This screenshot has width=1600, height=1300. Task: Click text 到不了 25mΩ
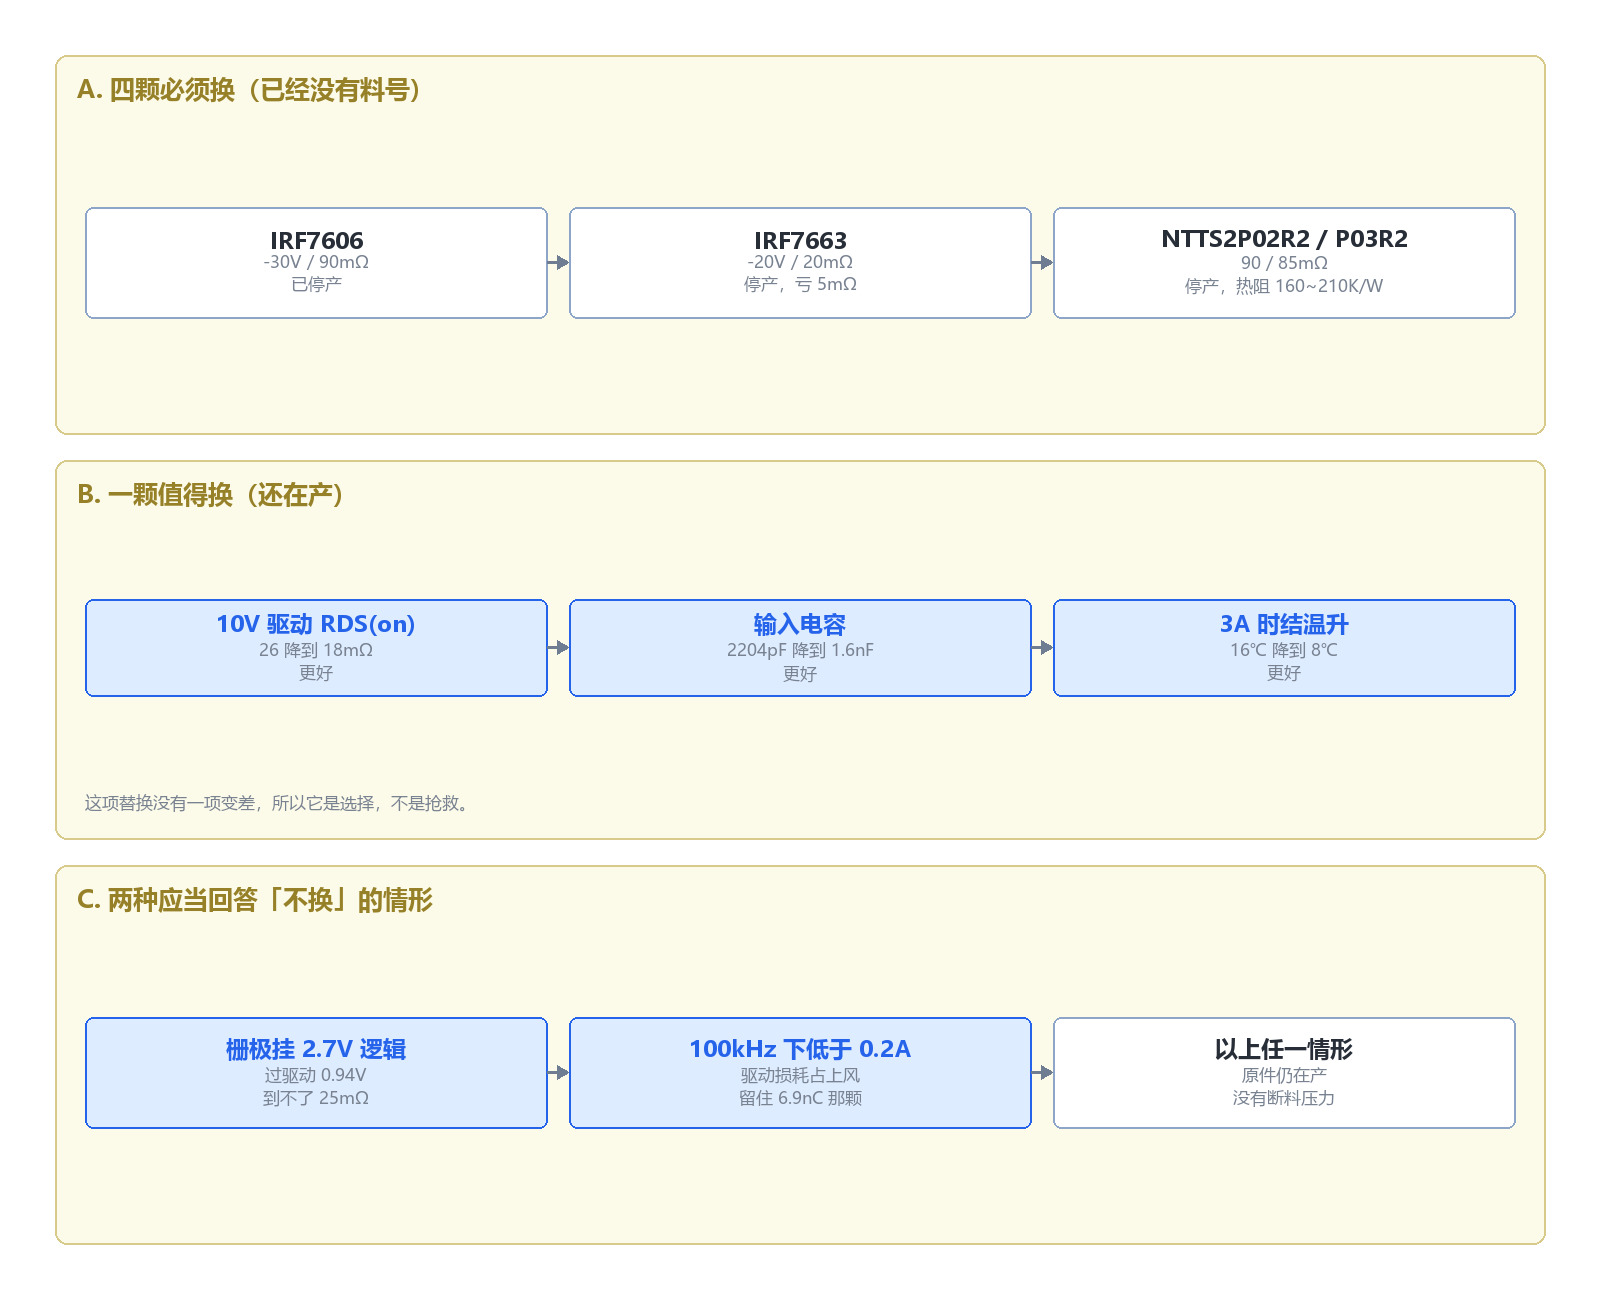click(316, 1098)
